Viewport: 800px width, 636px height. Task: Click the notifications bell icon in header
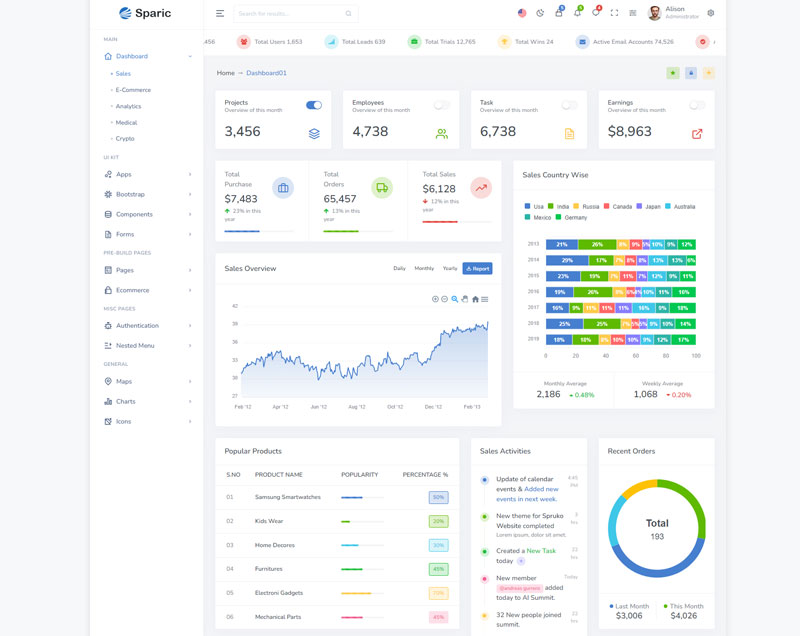tap(577, 13)
